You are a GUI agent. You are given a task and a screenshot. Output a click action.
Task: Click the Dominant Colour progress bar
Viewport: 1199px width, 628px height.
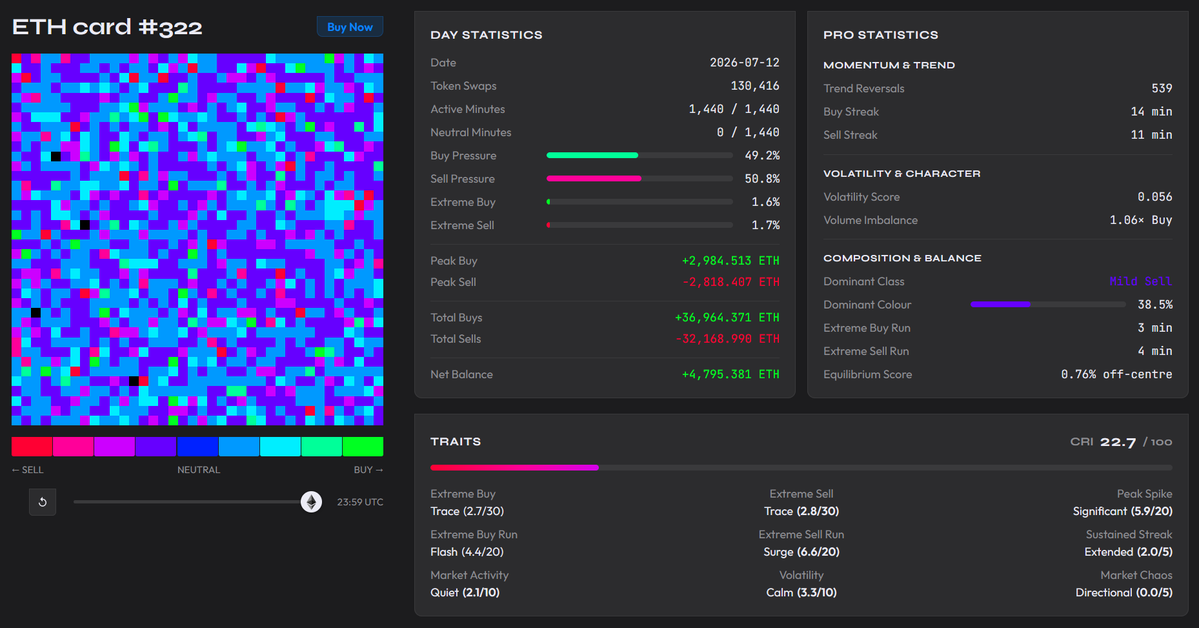click(1048, 304)
